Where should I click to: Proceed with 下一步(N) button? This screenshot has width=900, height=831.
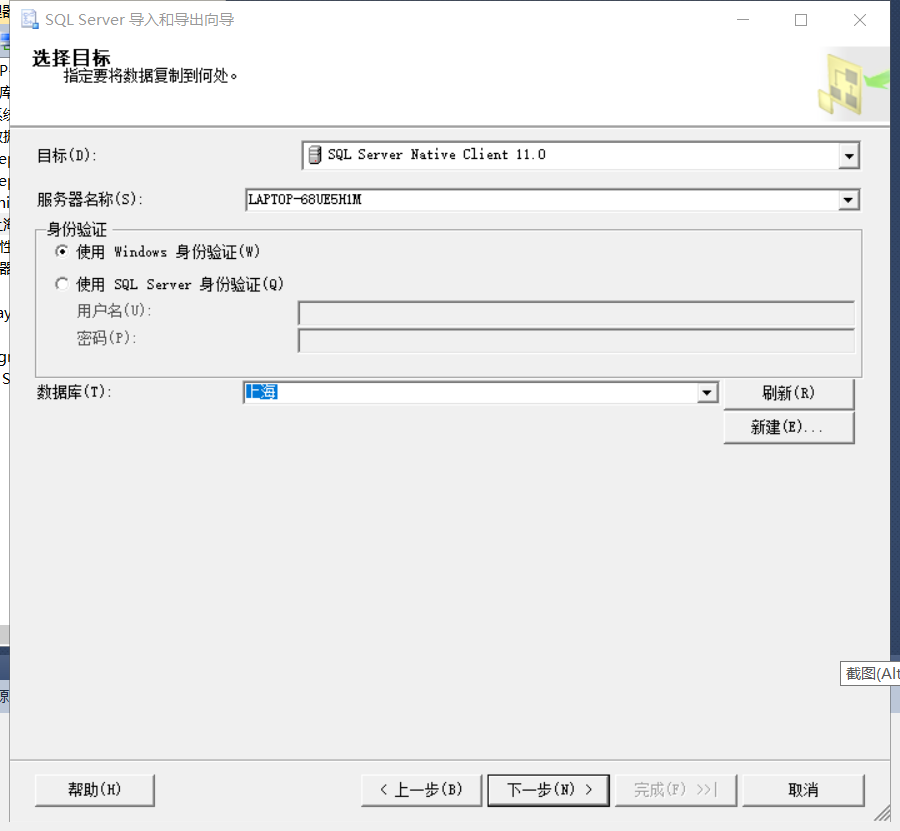point(548,790)
